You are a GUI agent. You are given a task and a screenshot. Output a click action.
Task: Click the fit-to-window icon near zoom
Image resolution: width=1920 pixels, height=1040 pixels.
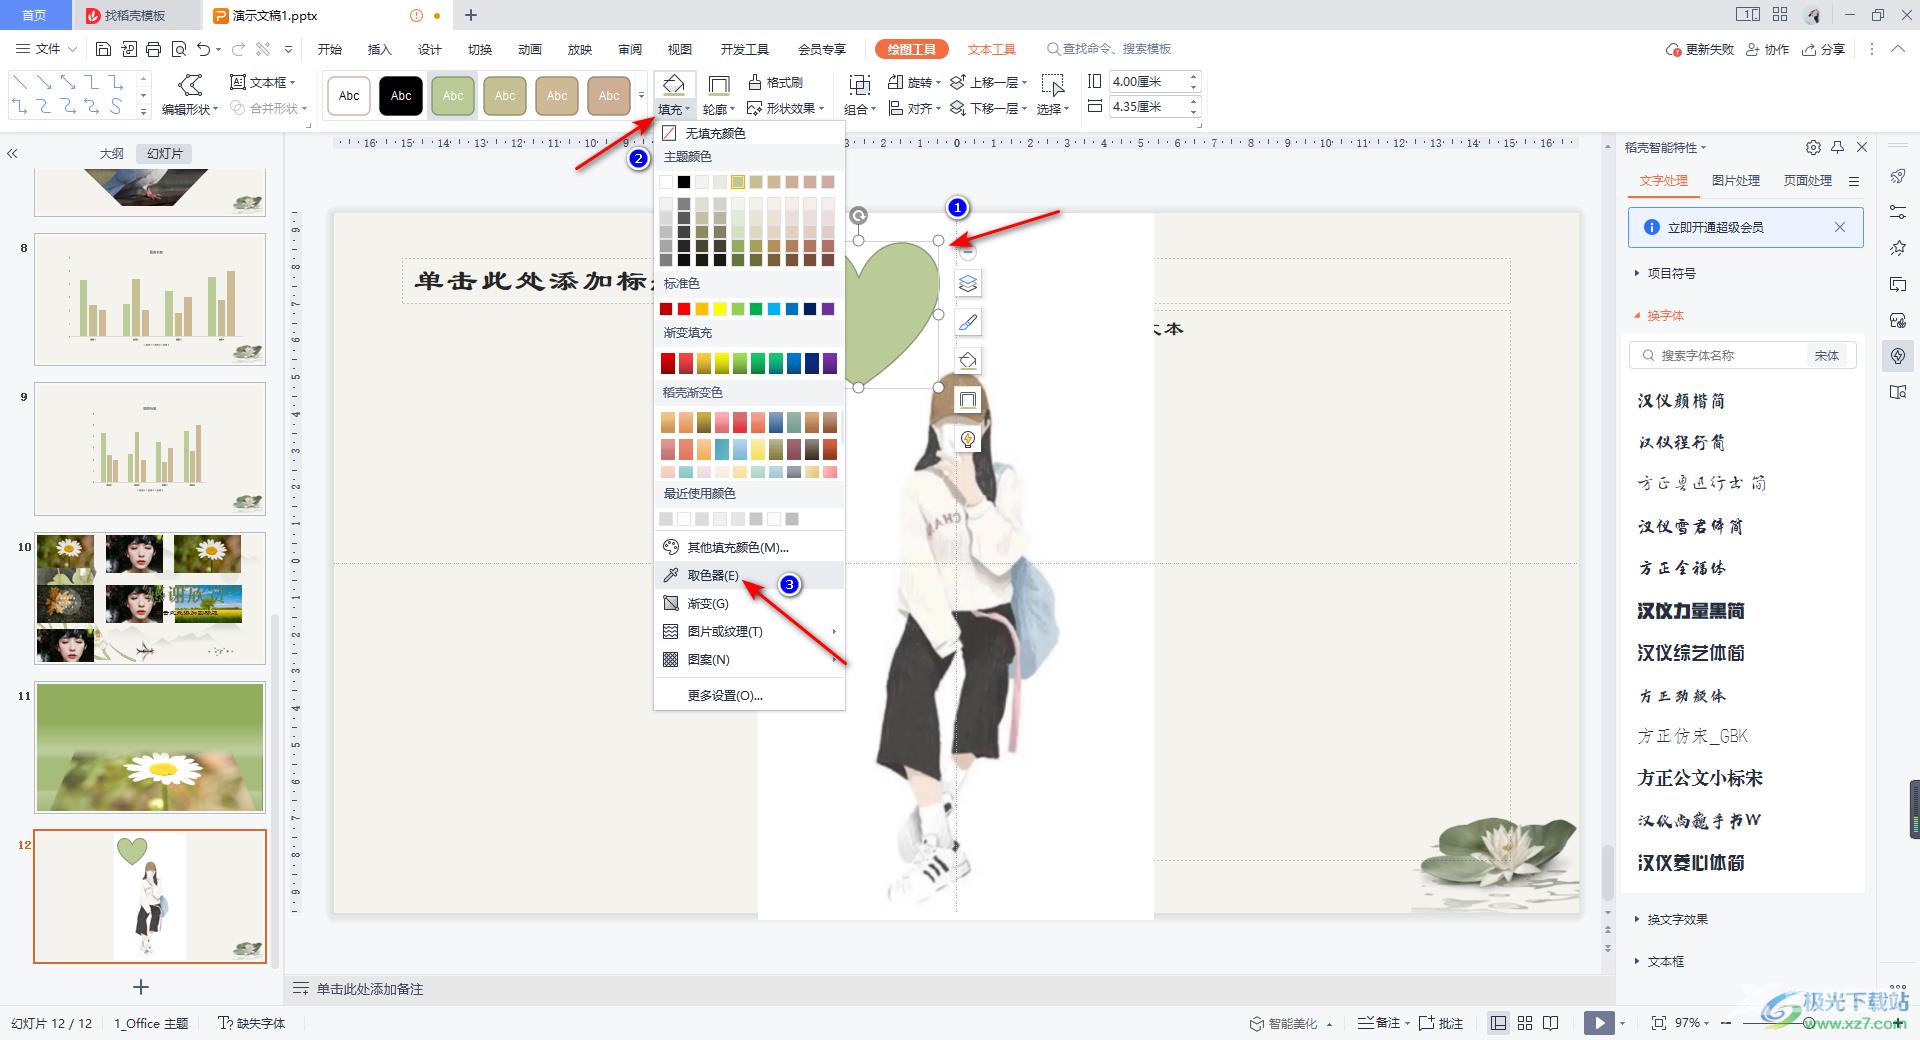point(1659,1023)
